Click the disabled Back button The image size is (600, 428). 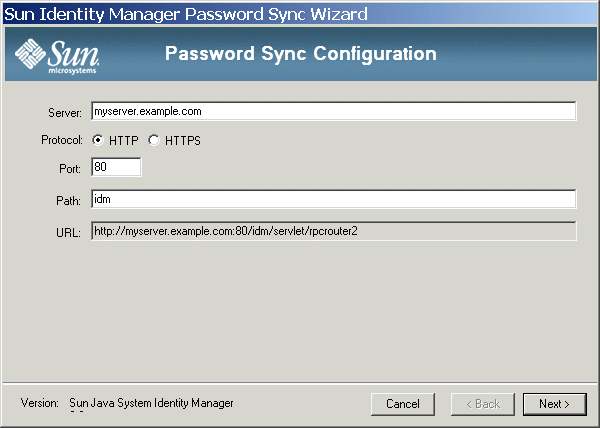pos(483,404)
